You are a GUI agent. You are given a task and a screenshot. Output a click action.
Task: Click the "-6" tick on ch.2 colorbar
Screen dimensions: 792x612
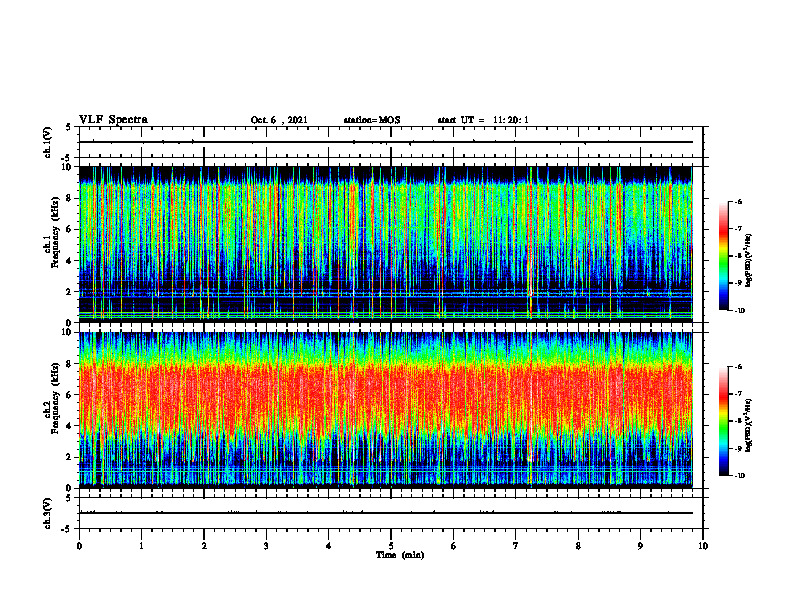coord(738,367)
